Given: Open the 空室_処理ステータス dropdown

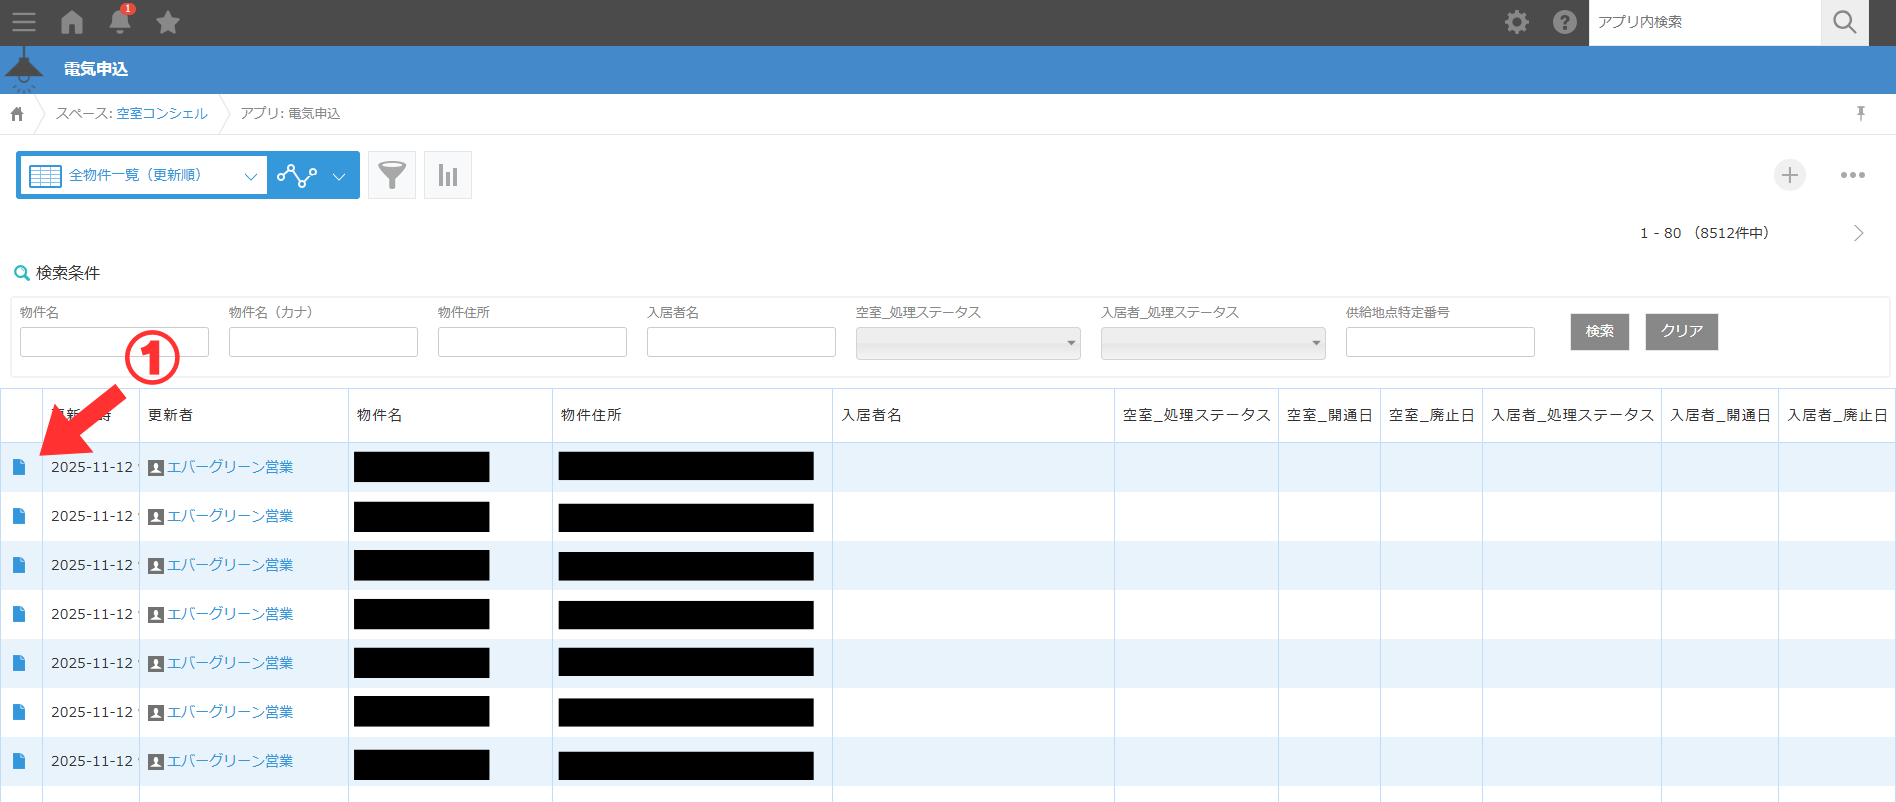Looking at the screenshot, I should pos(967,343).
